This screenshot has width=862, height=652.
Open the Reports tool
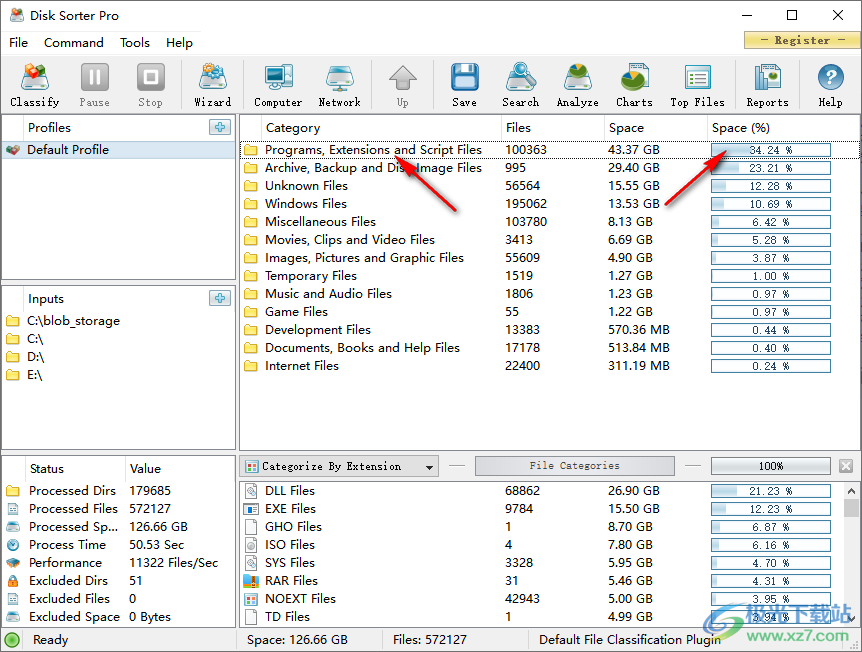pos(767,84)
